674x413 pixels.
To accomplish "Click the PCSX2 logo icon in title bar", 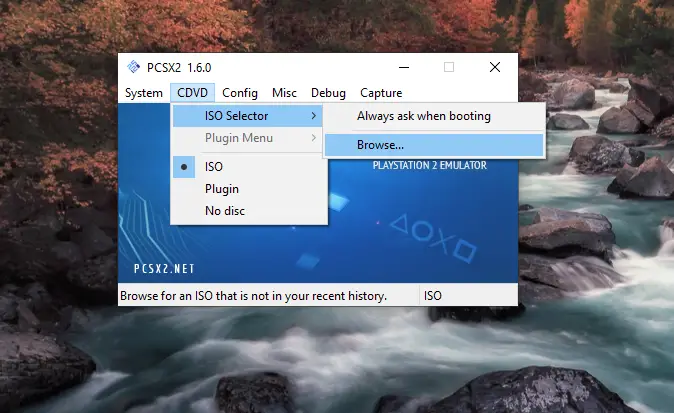I will [133, 67].
